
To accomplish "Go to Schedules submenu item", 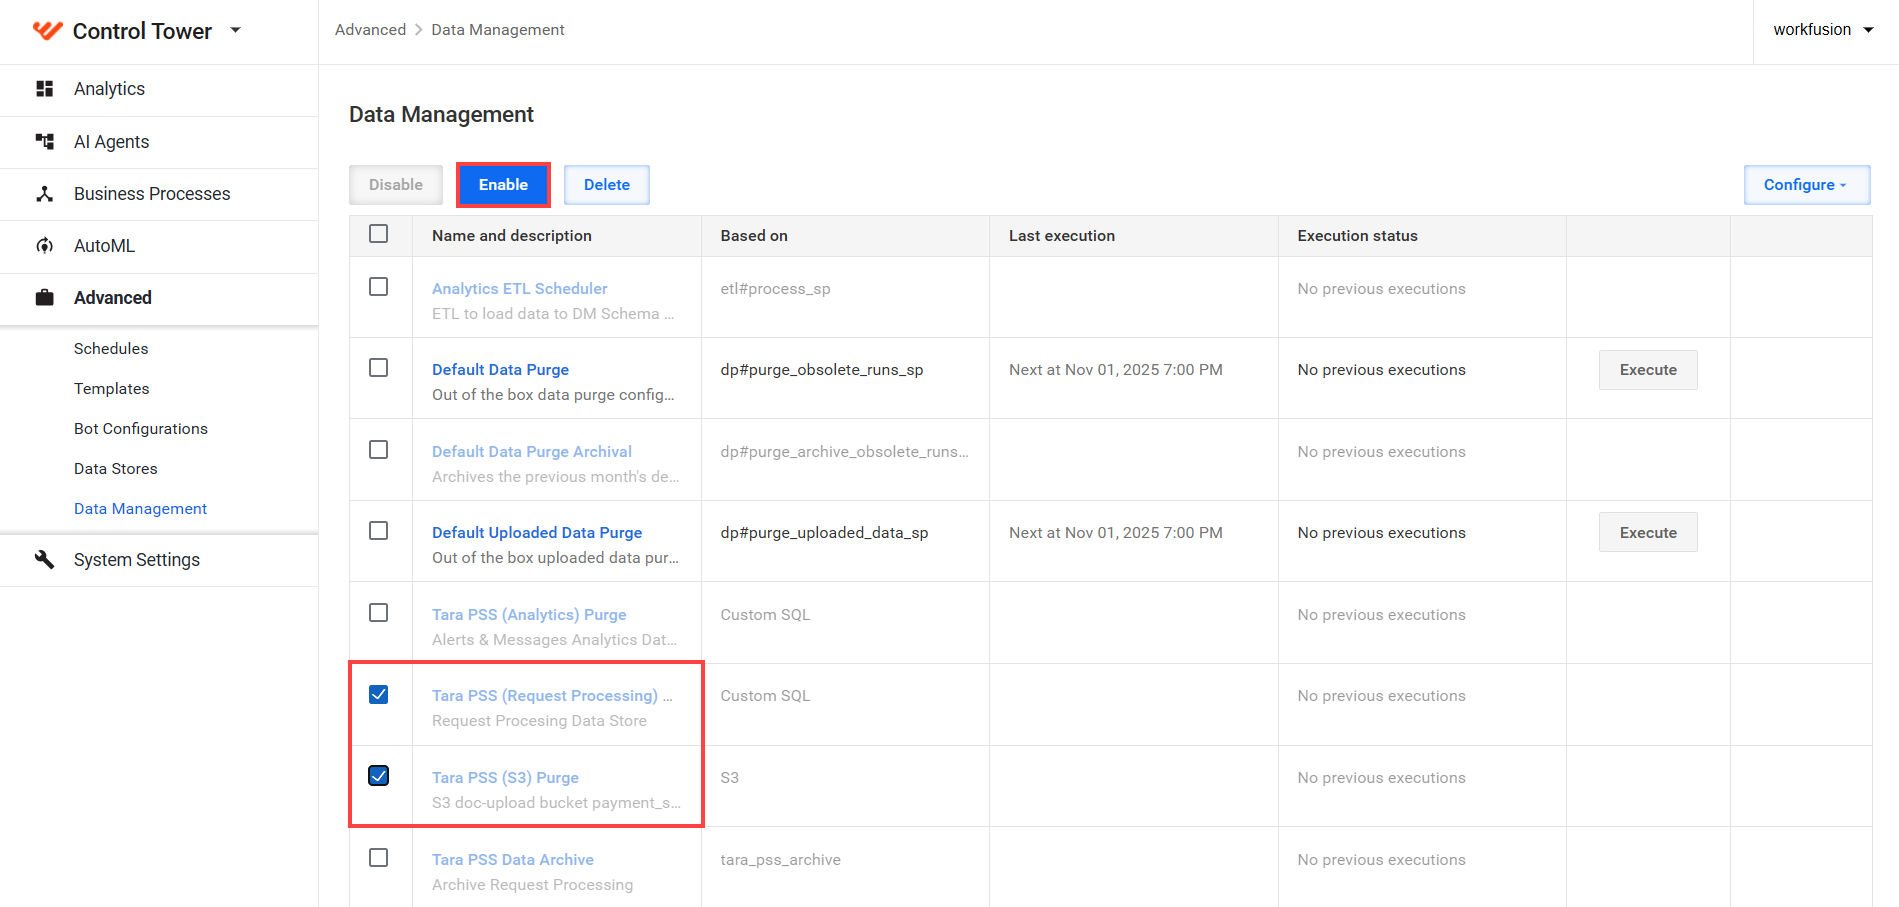I will tap(111, 349).
